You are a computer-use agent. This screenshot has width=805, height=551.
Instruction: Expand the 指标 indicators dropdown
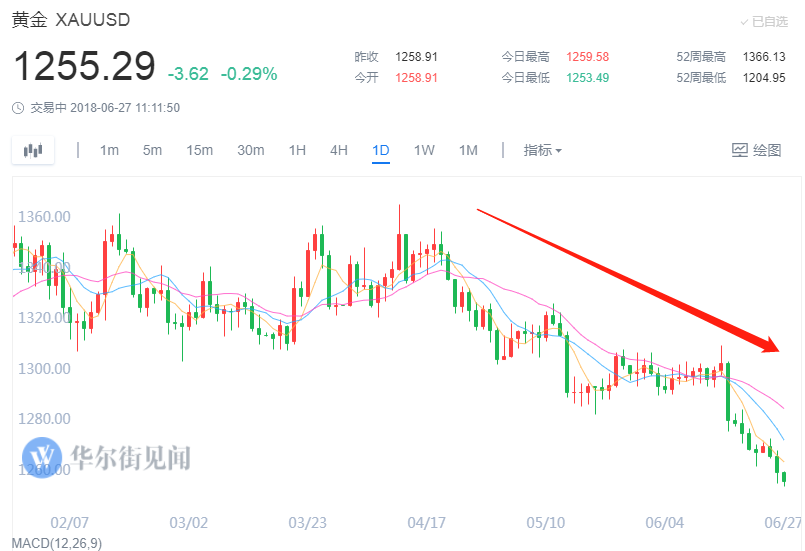pyautogui.click(x=542, y=150)
